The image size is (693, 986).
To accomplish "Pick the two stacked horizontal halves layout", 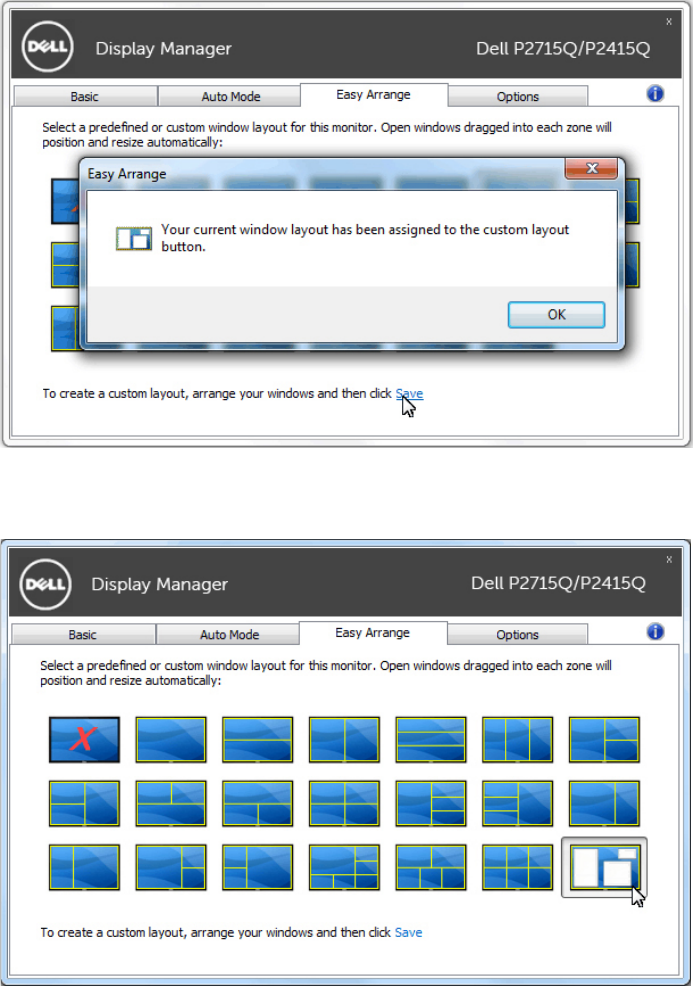I will 258,740.
